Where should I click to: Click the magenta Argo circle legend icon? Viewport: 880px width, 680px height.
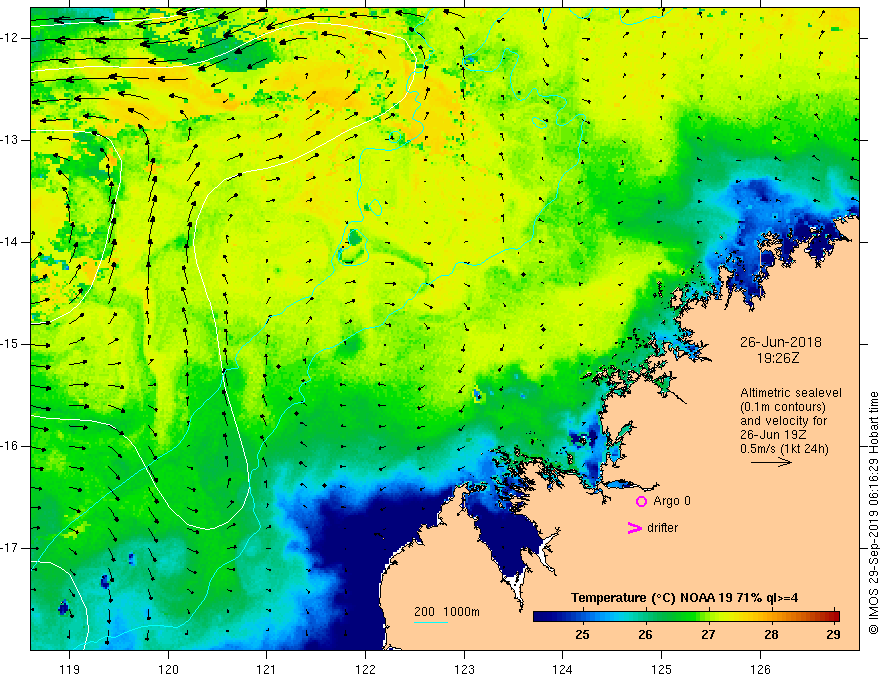coord(641,501)
